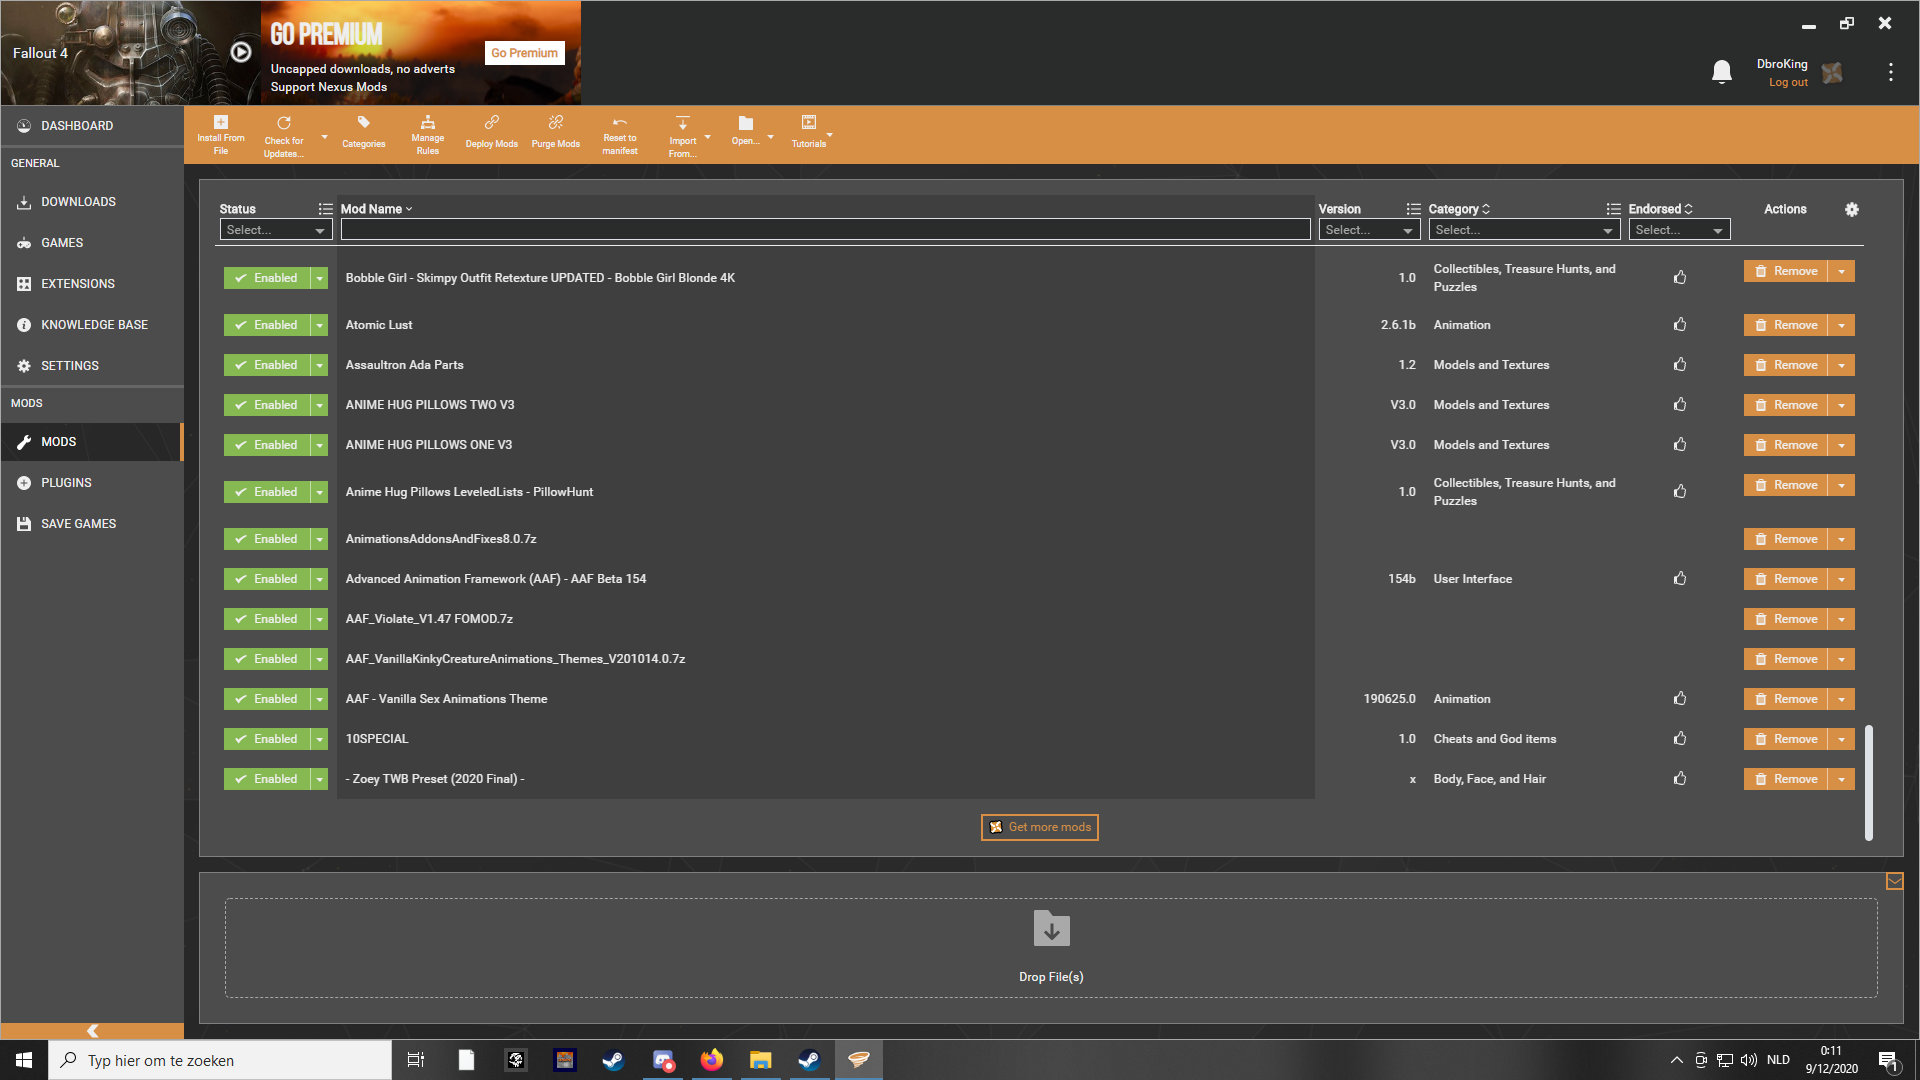Collapse the drop zone panel
The height and width of the screenshot is (1080, 1920).
tap(1894, 881)
